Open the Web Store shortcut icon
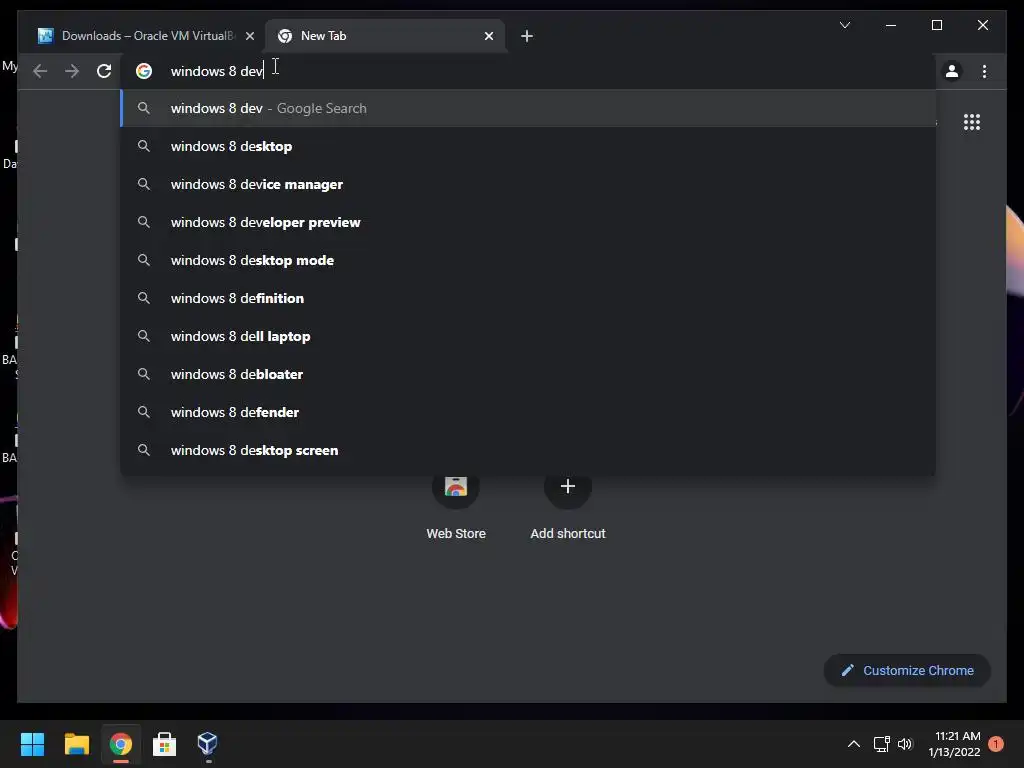The width and height of the screenshot is (1024, 768). [456, 486]
